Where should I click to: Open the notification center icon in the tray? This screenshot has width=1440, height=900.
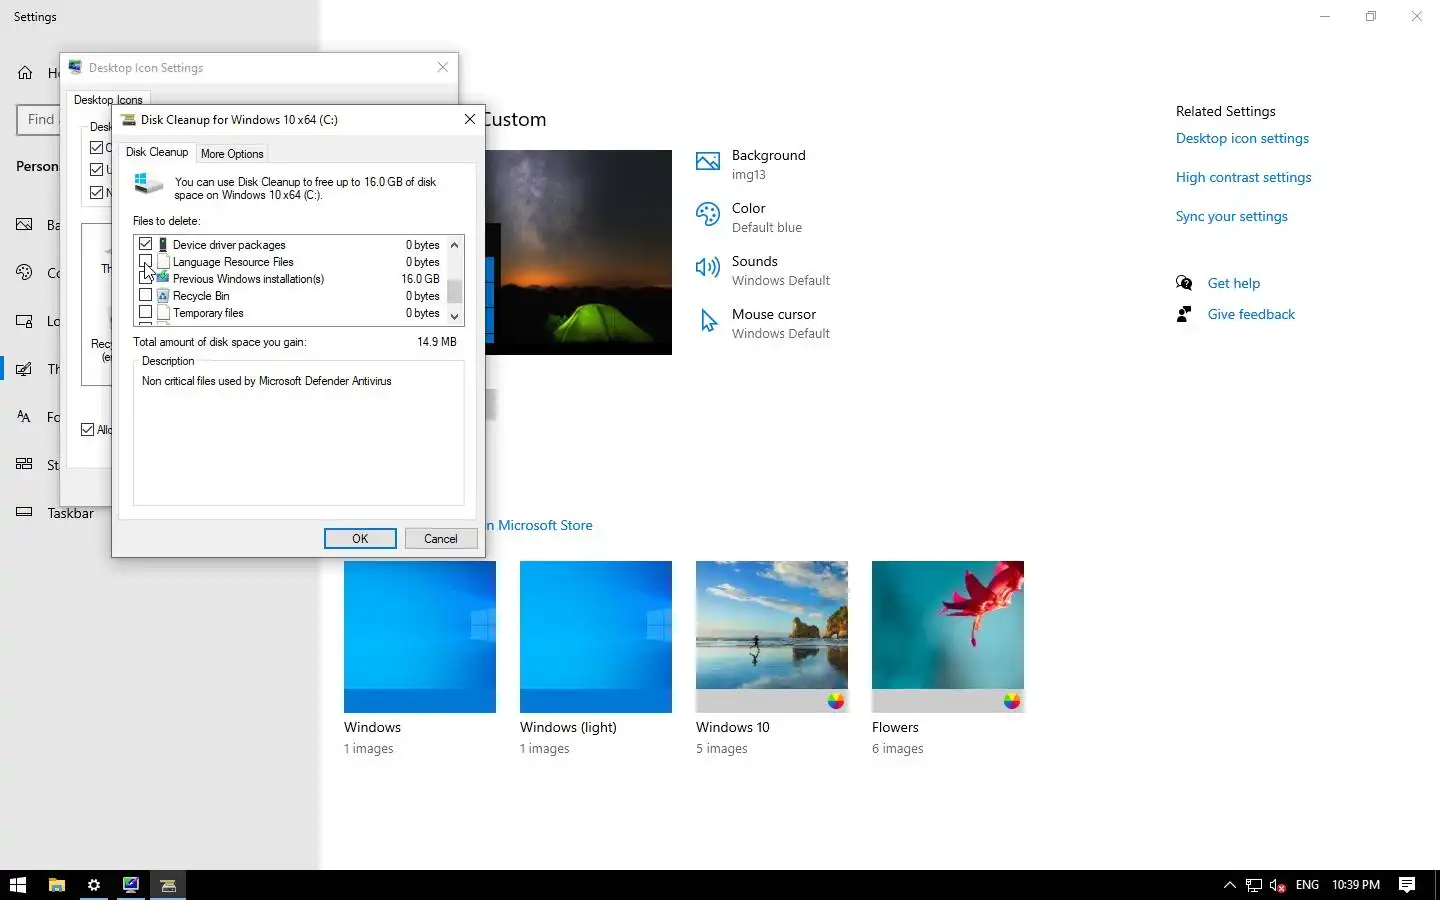tap(1407, 885)
